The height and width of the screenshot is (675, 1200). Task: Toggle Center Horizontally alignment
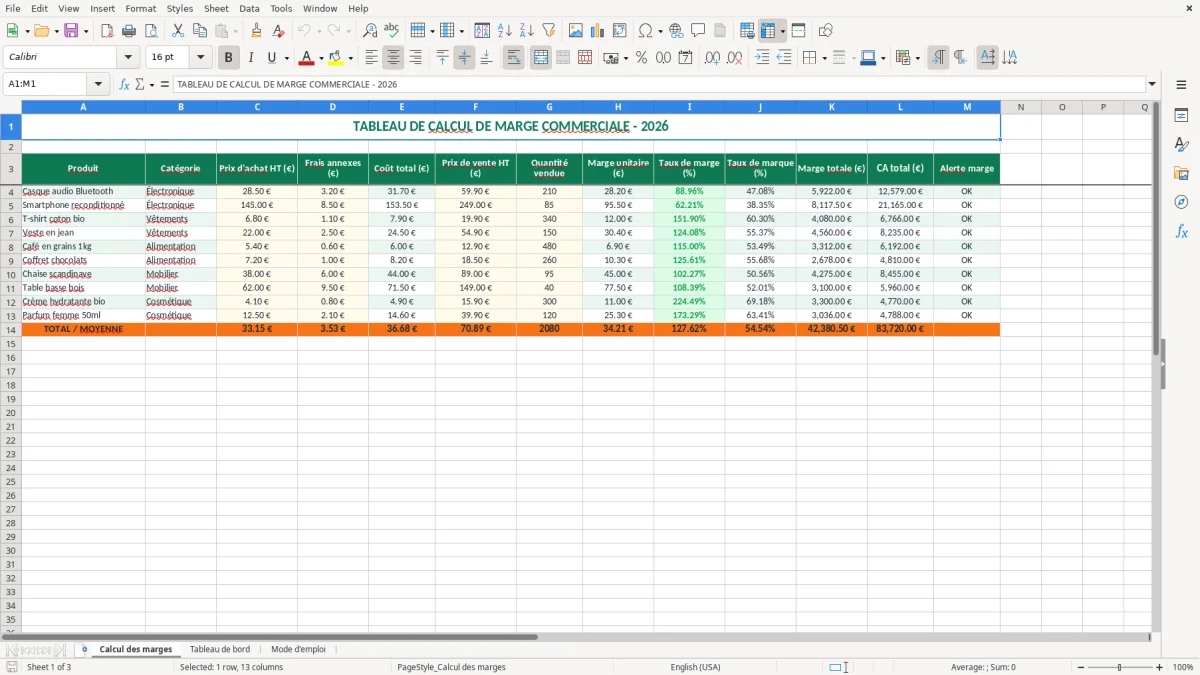point(393,58)
